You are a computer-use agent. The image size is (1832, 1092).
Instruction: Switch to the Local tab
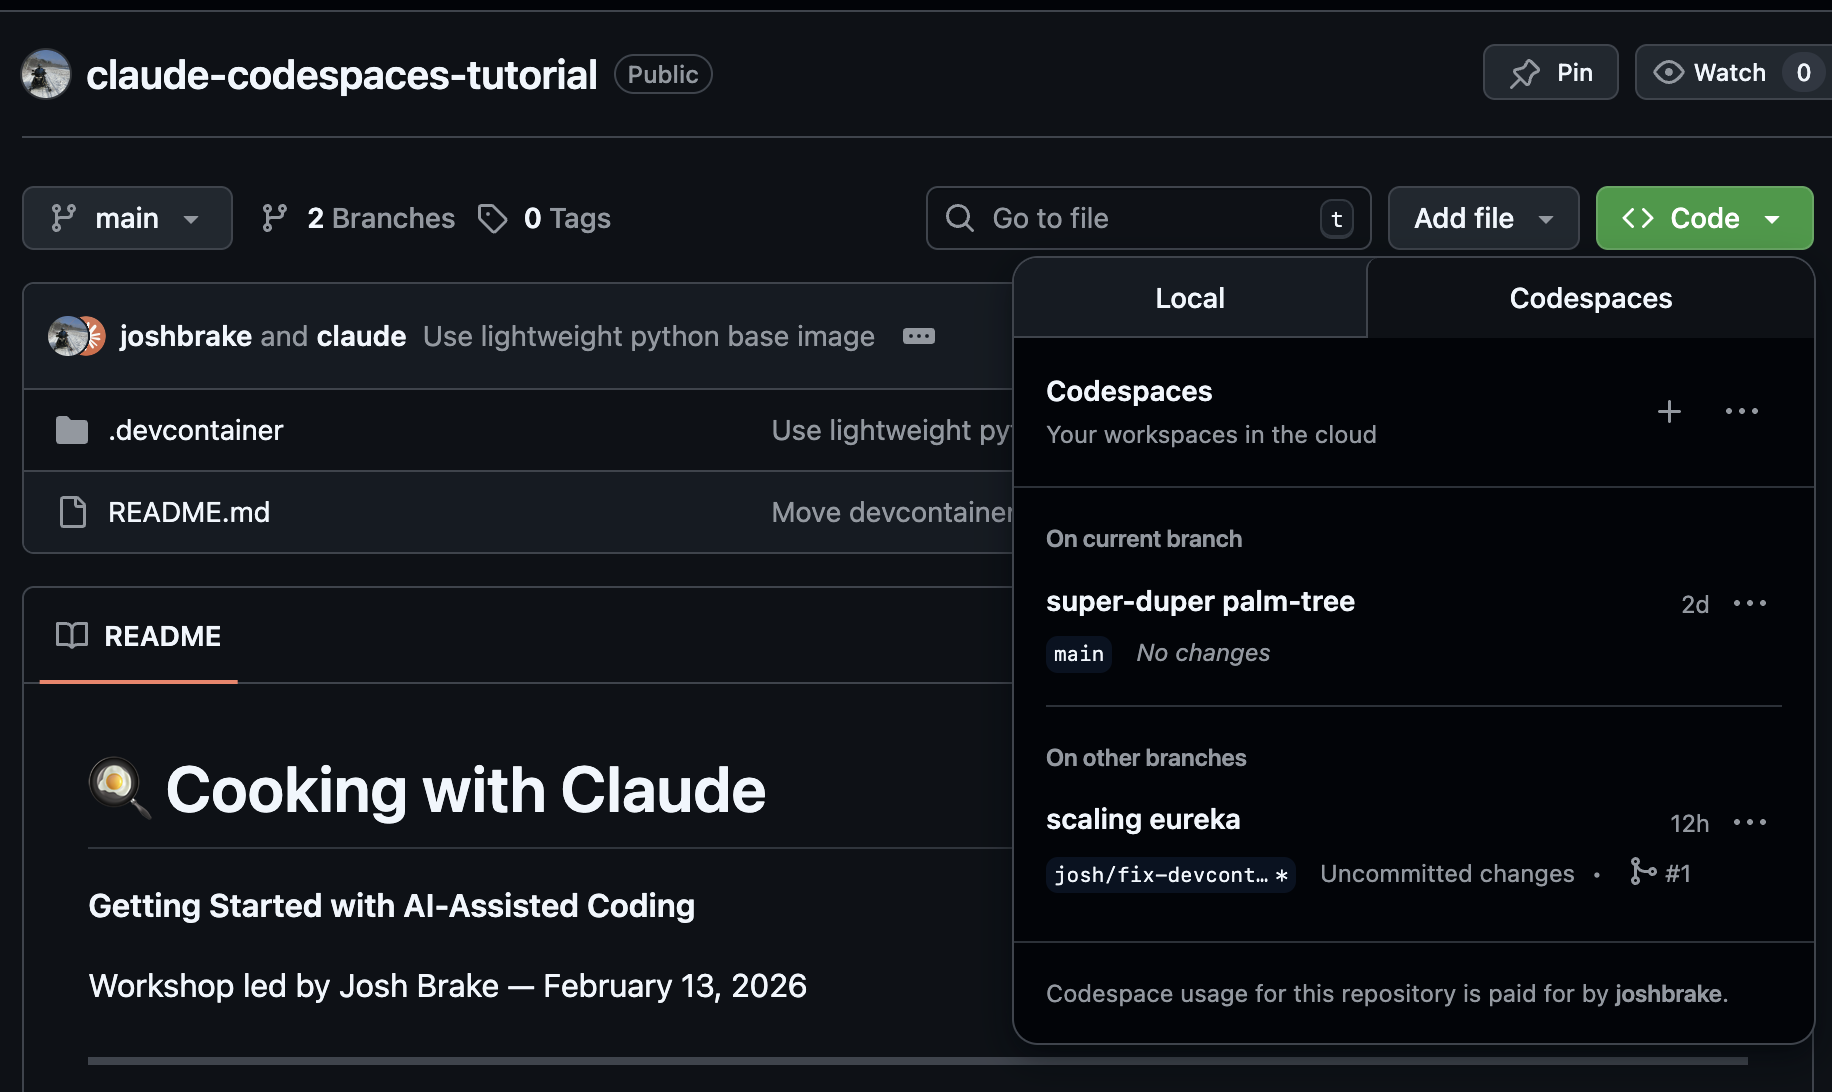(x=1190, y=298)
